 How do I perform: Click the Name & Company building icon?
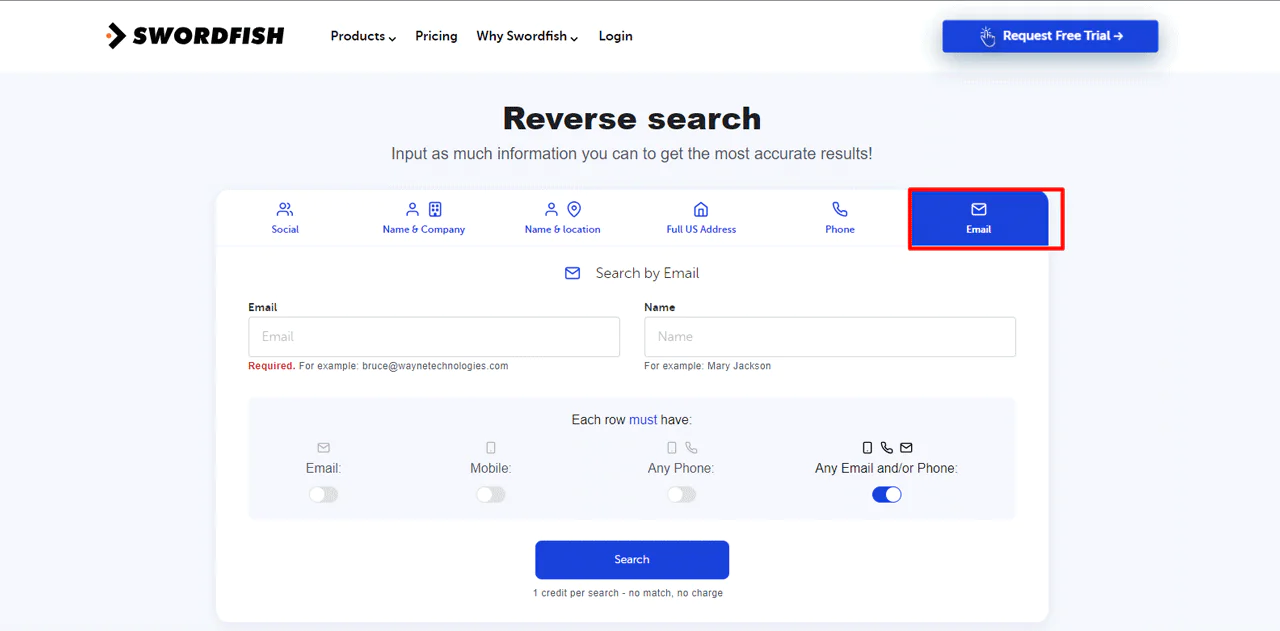(435, 210)
